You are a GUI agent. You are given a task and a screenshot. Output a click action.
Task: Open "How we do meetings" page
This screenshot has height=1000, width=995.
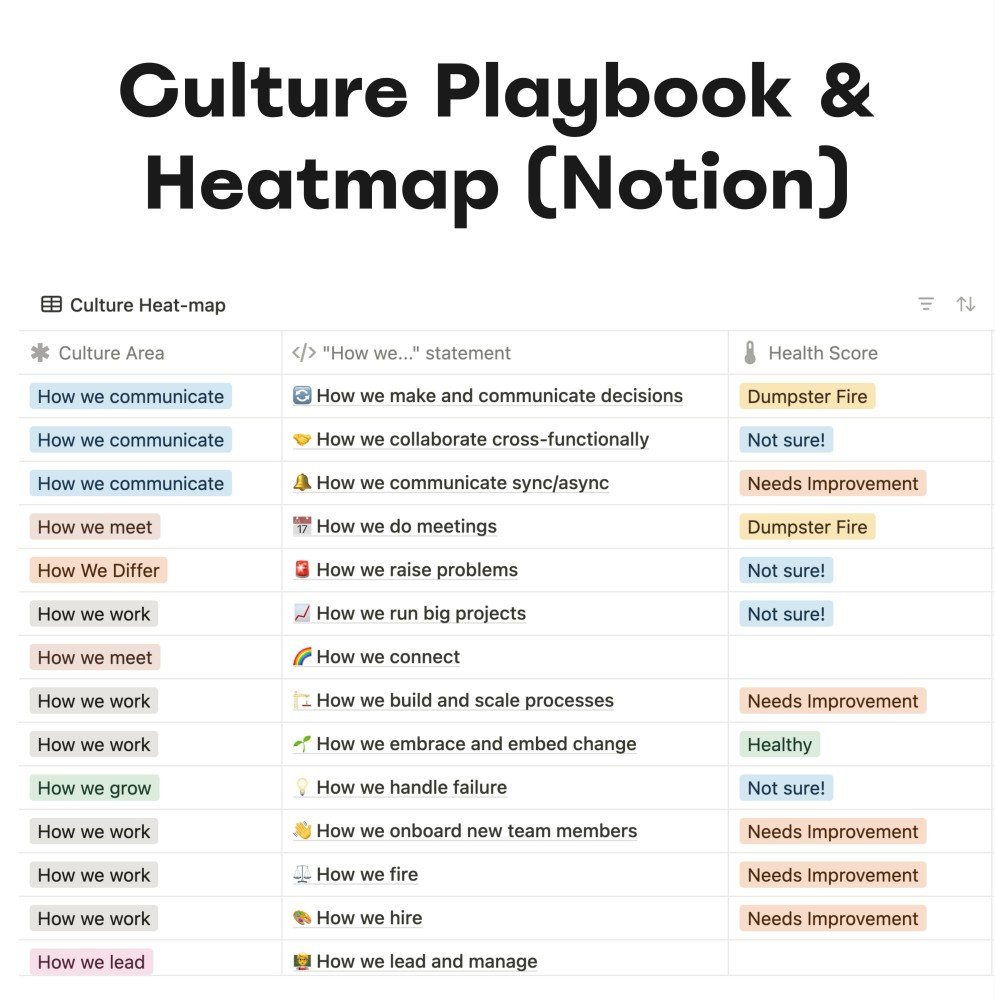tap(406, 526)
